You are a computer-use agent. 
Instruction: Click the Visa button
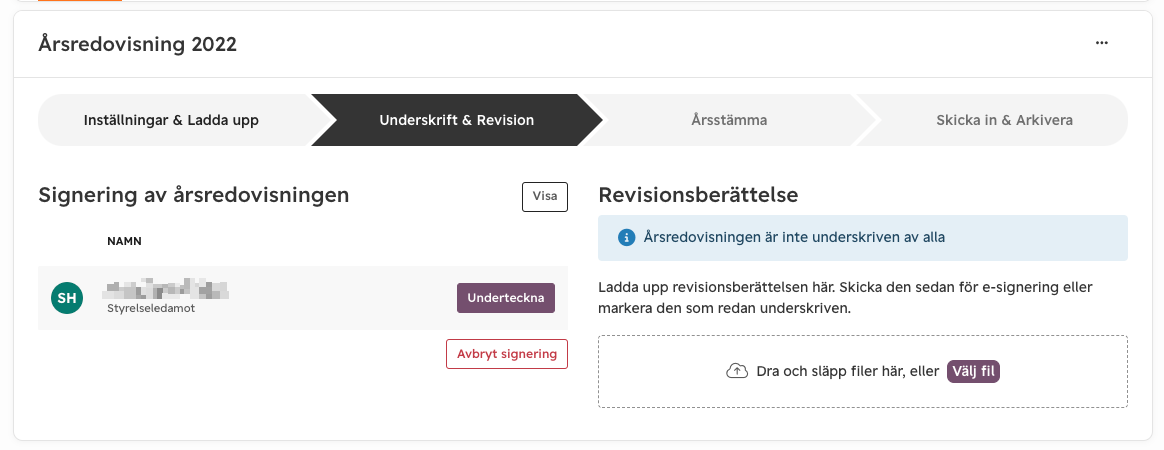545,197
